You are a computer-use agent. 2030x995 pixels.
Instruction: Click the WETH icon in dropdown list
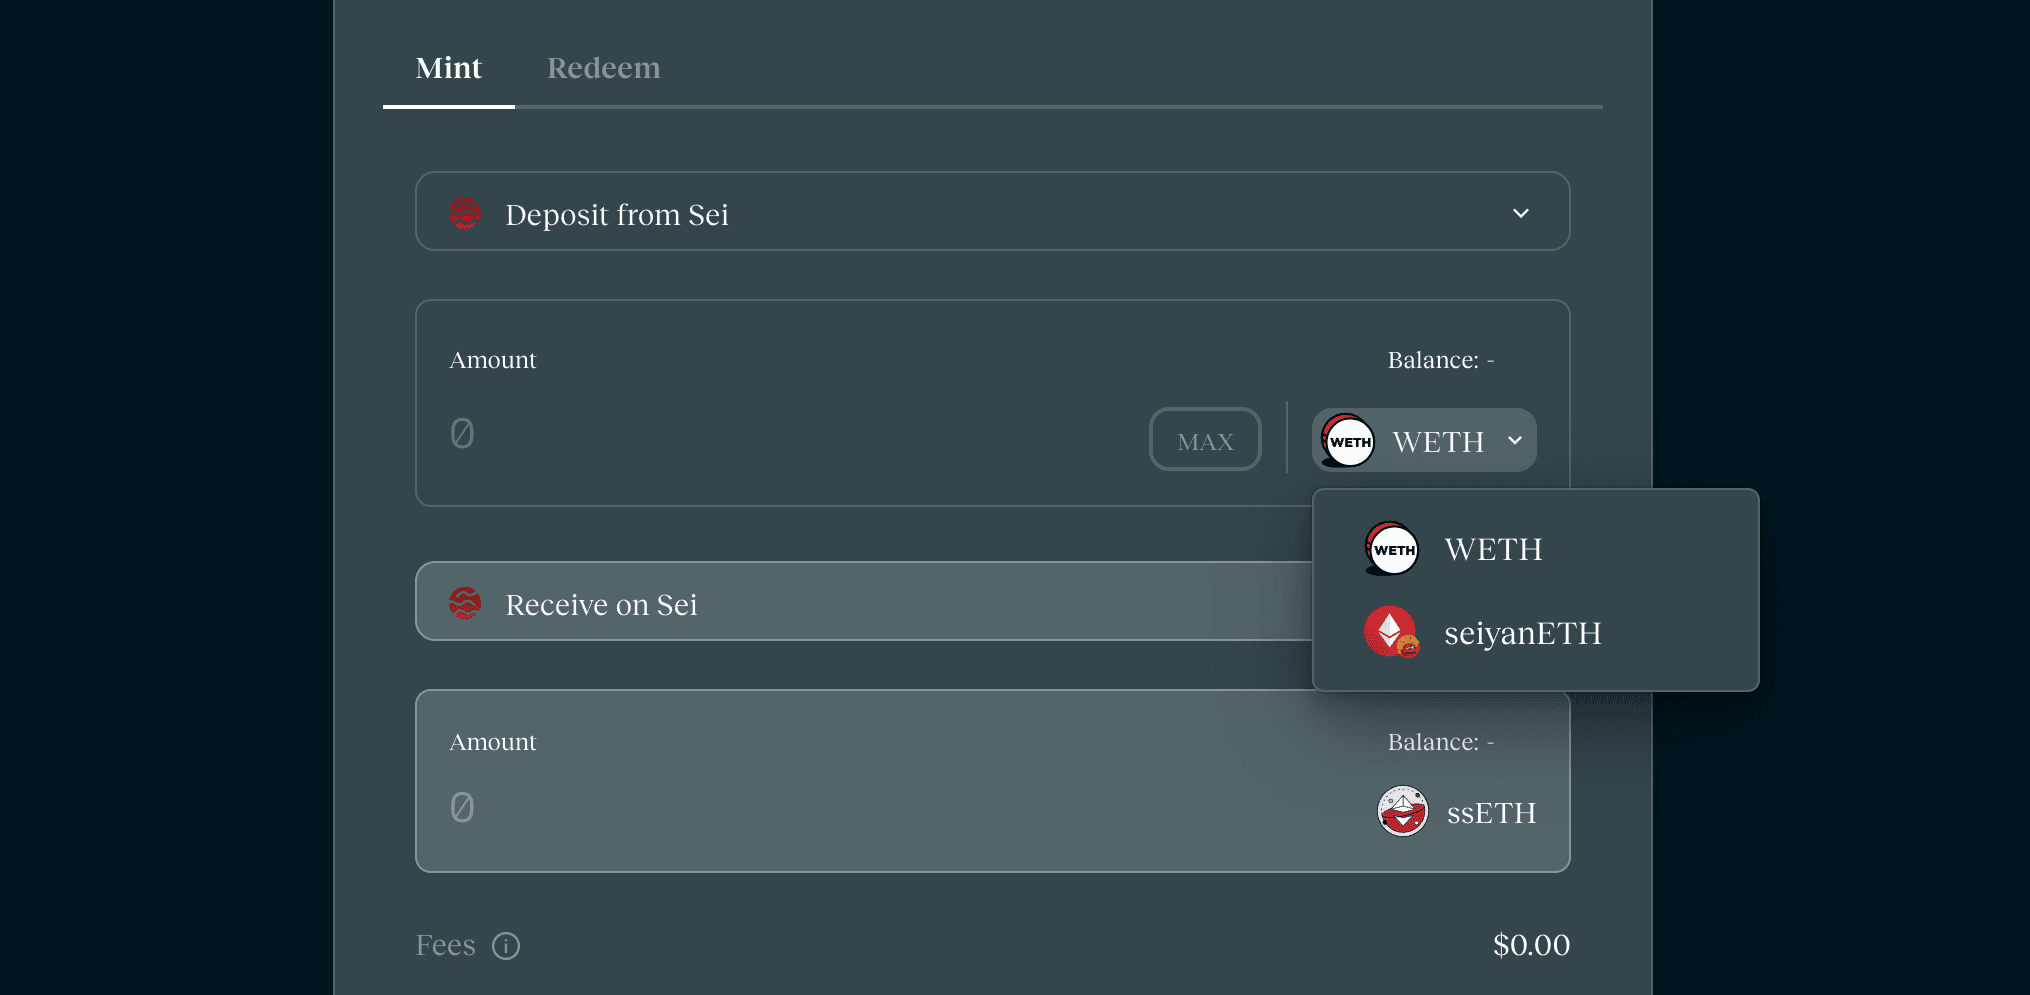click(1392, 549)
